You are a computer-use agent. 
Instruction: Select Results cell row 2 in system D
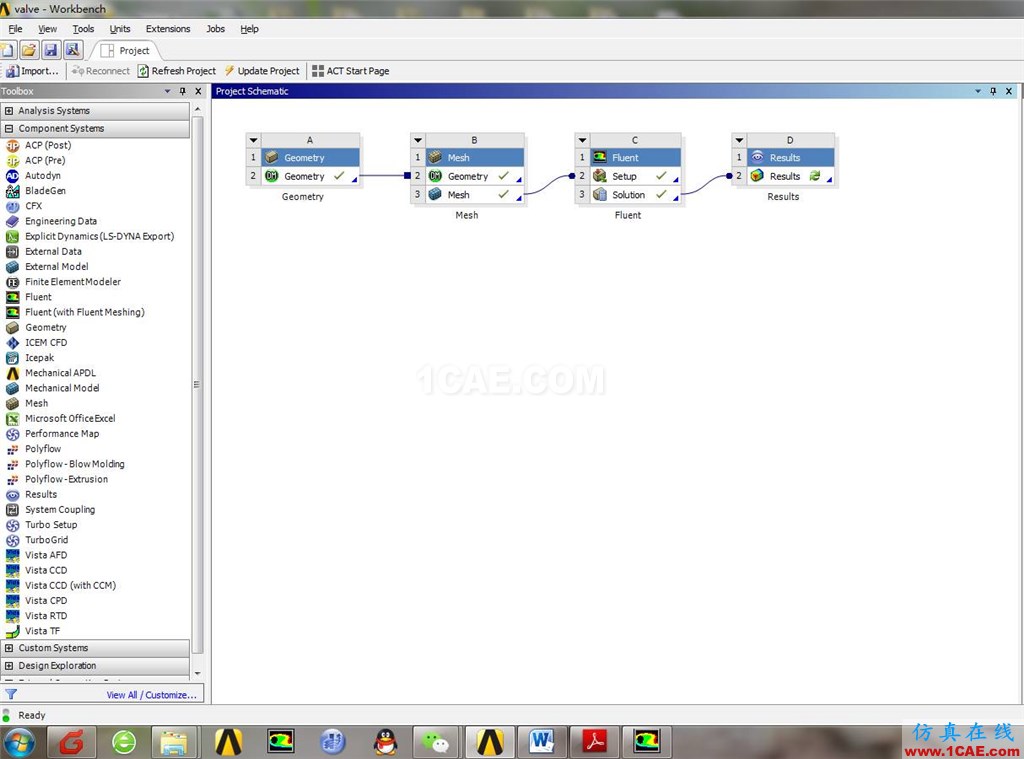point(791,176)
